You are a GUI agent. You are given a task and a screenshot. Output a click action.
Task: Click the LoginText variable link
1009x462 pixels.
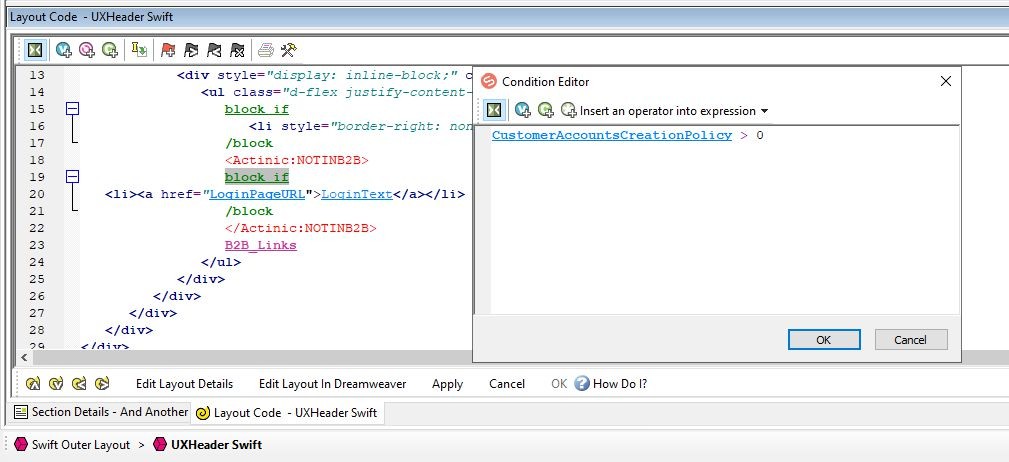click(356, 194)
